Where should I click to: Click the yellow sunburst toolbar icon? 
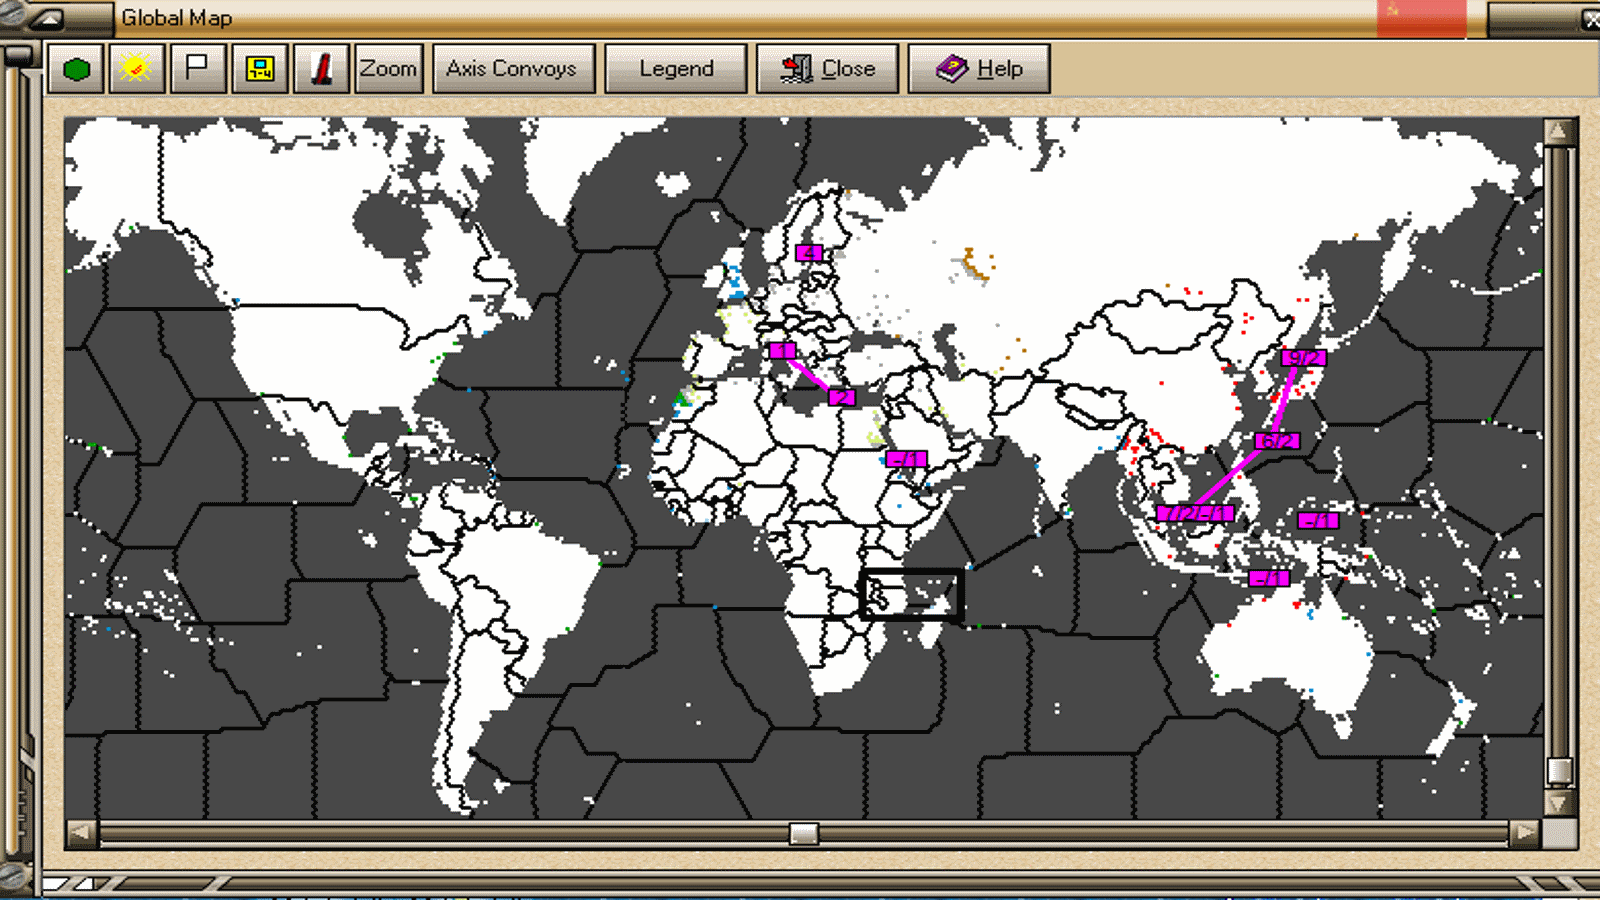coord(137,69)
